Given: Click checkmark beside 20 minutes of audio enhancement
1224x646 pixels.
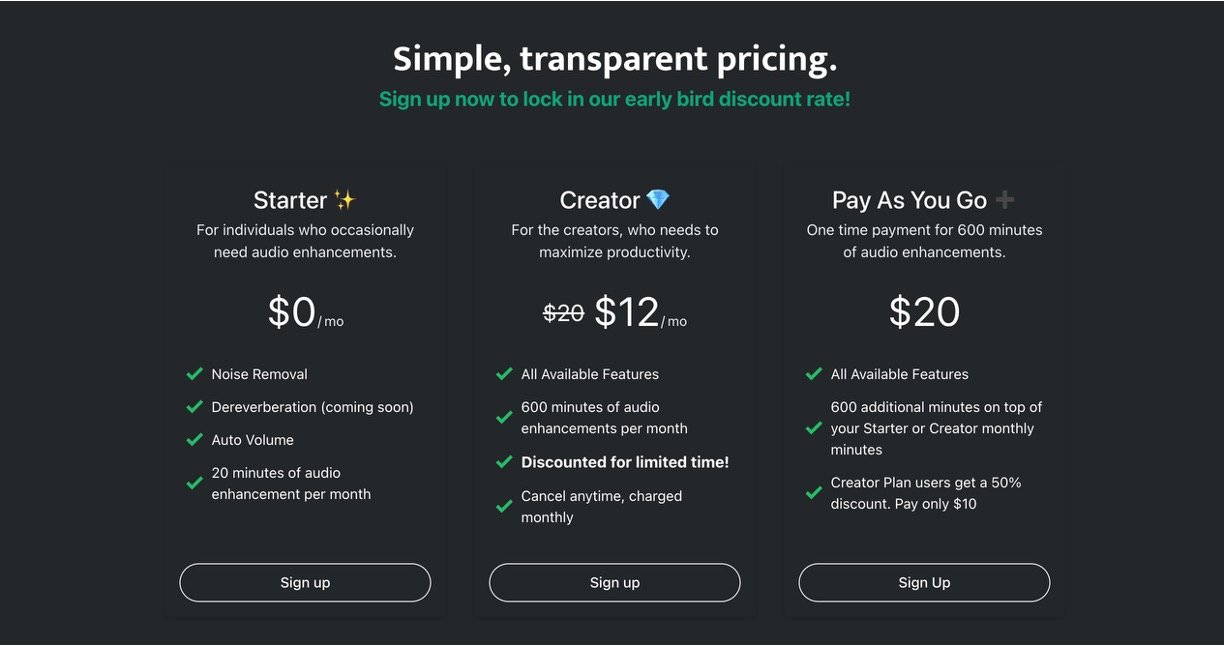Looking at the screenshot, I should tap(195, 484).
